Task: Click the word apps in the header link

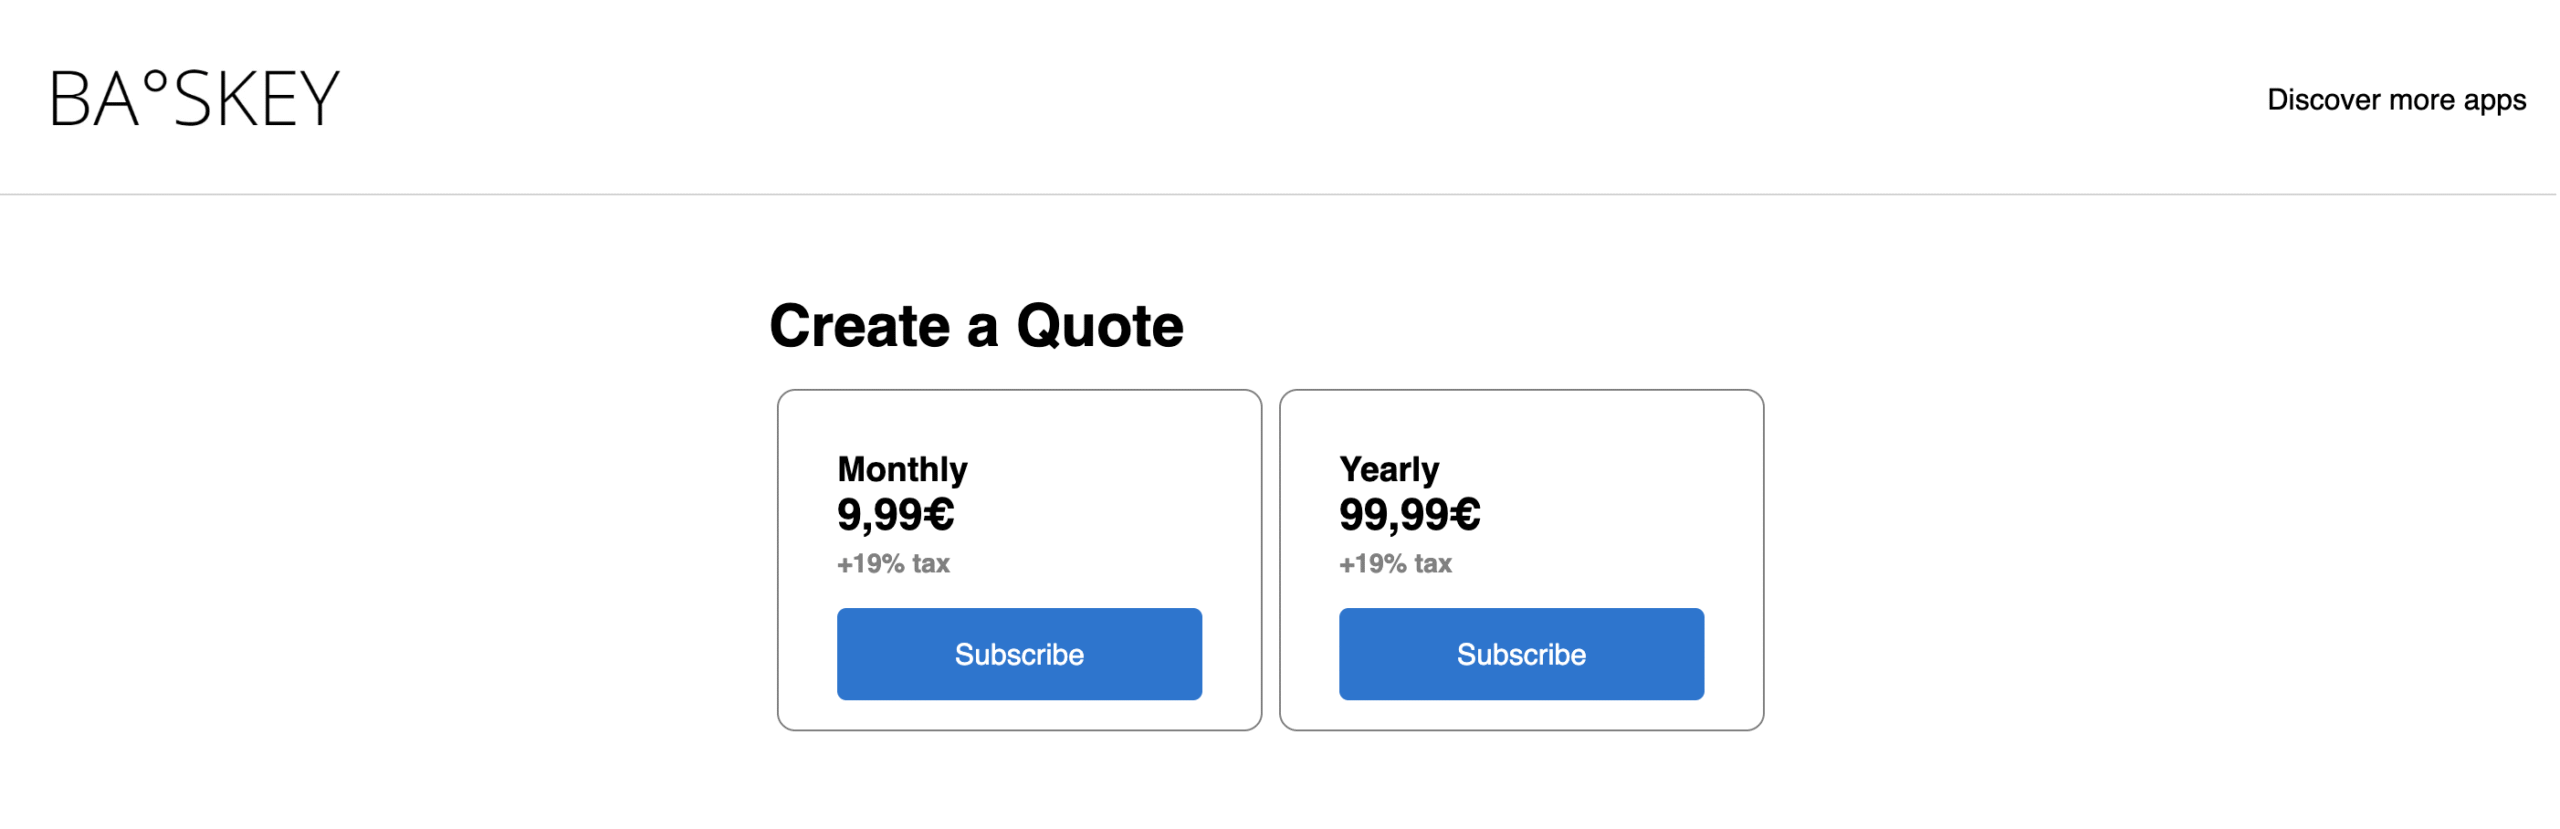Action: click(x=2494, y=101)
